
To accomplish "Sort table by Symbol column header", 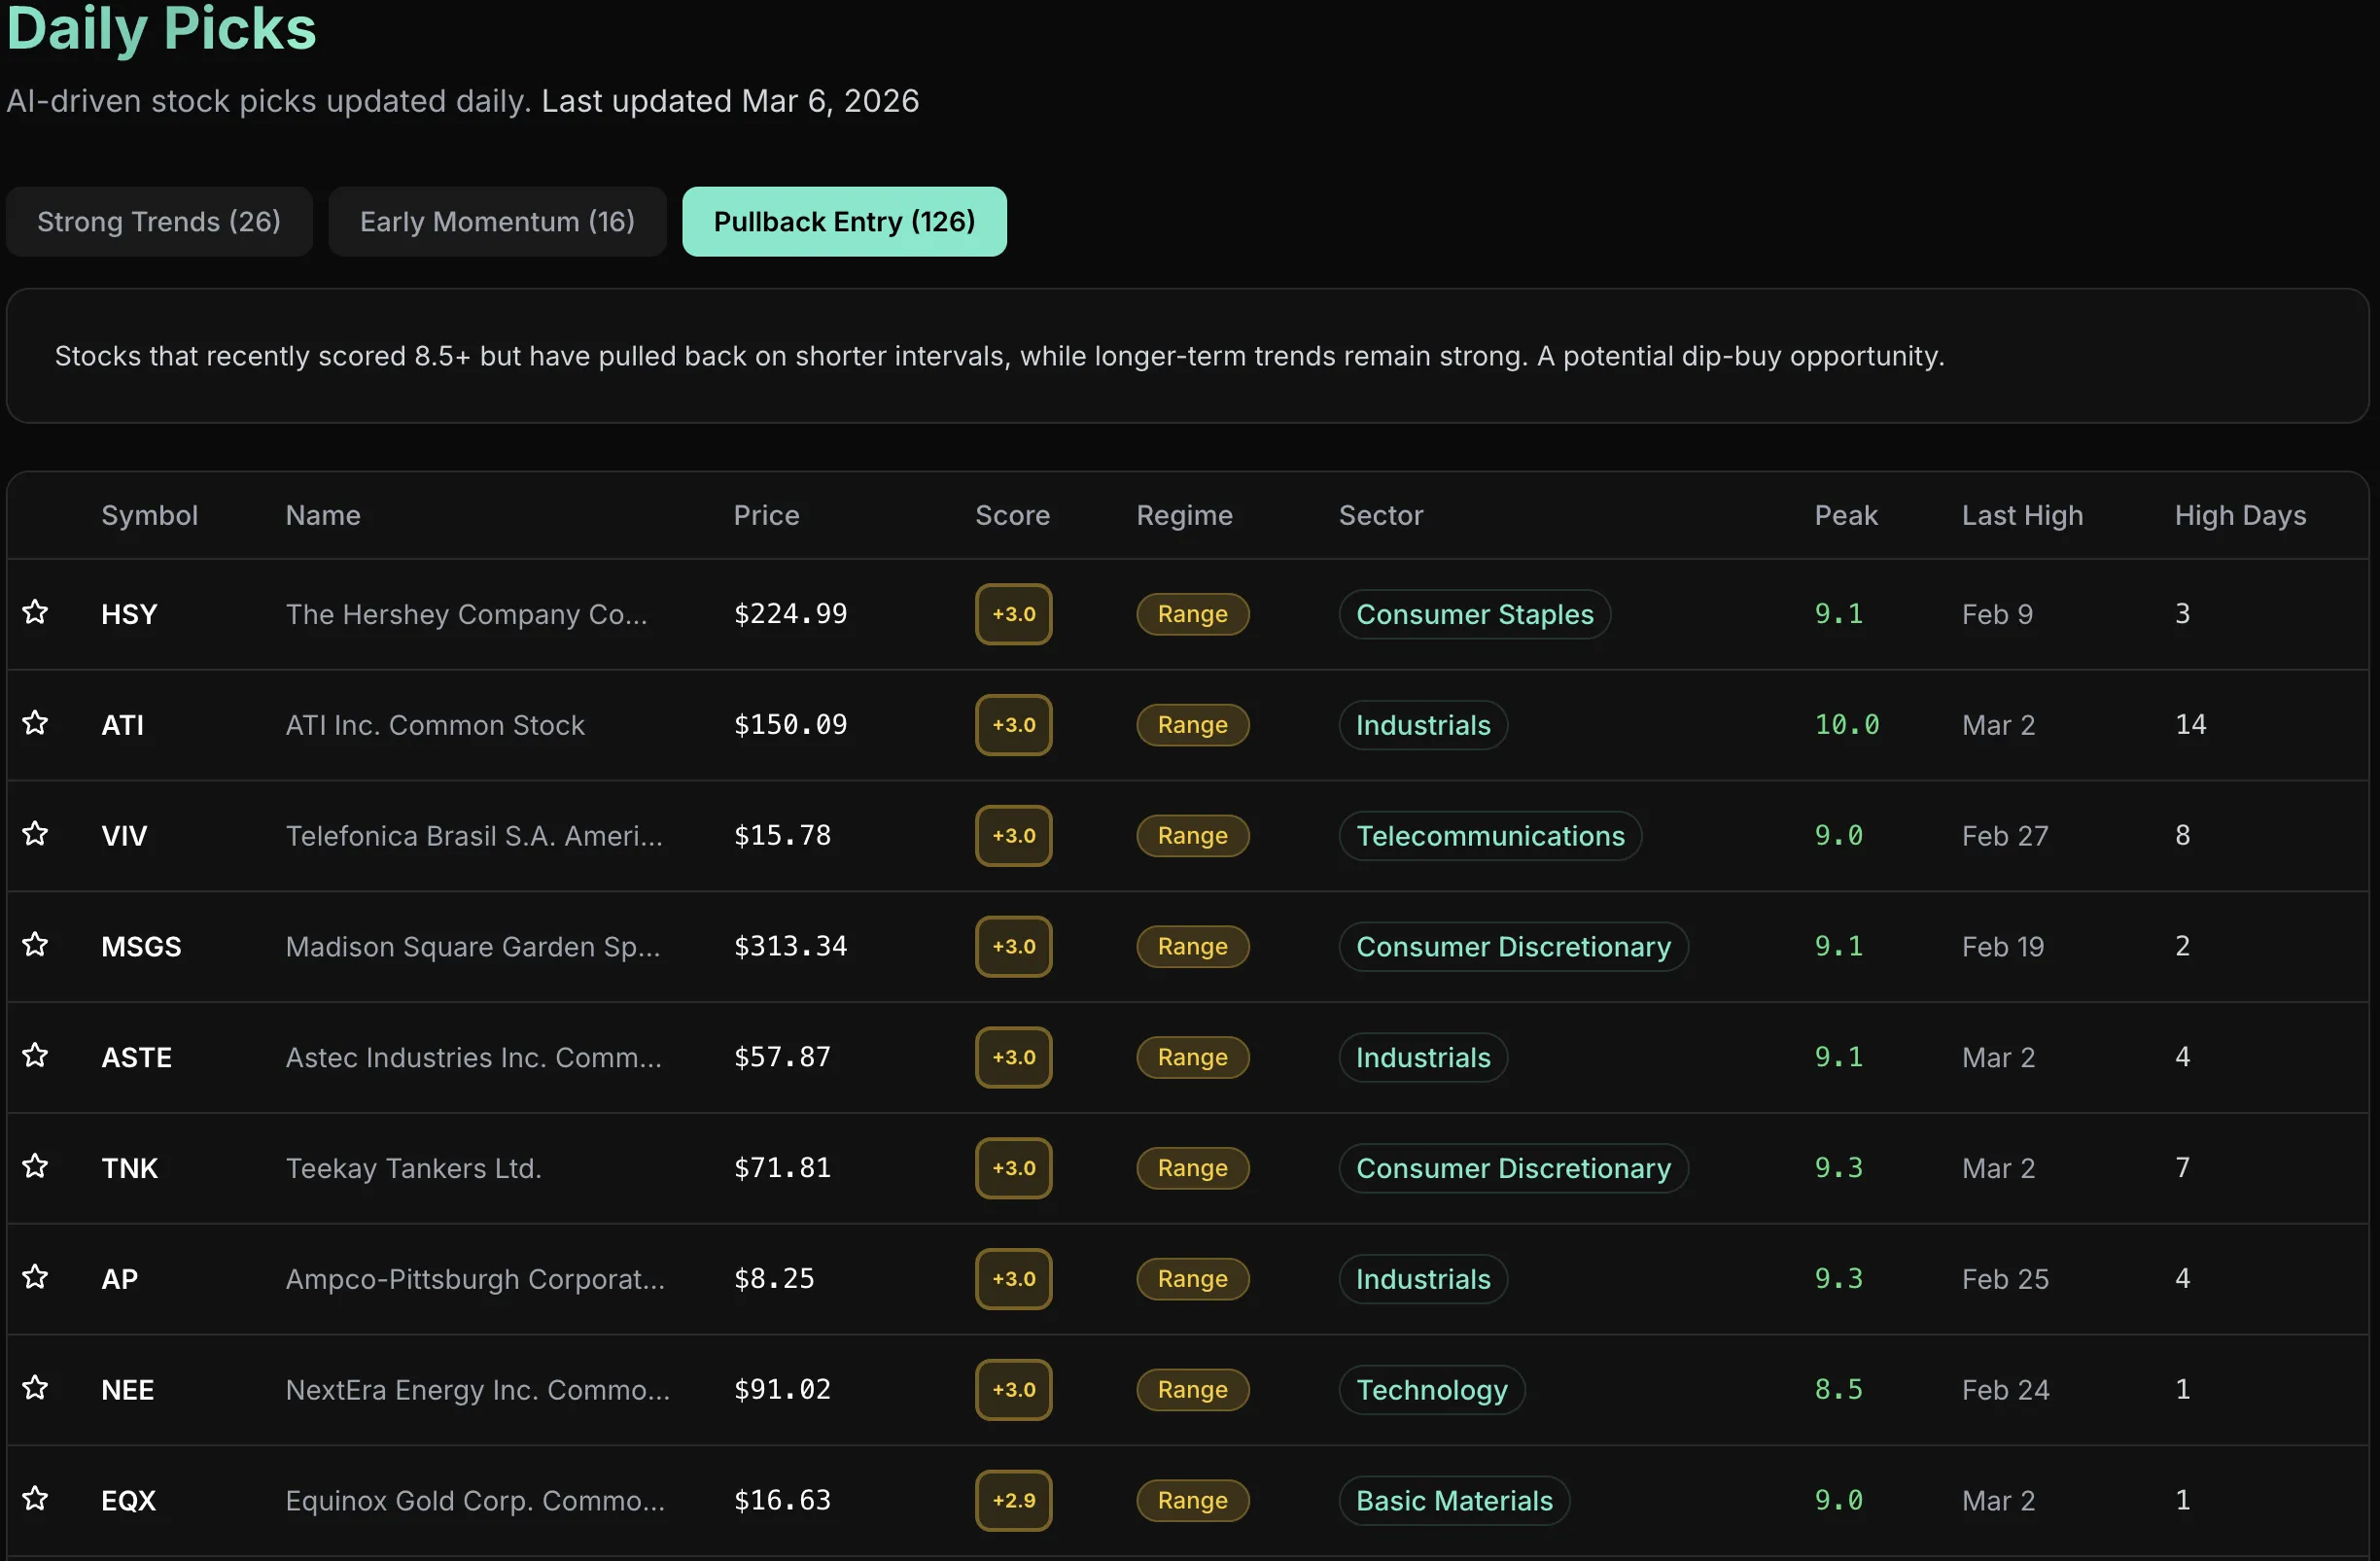I will pyautogui.click(x=150, y=516).
